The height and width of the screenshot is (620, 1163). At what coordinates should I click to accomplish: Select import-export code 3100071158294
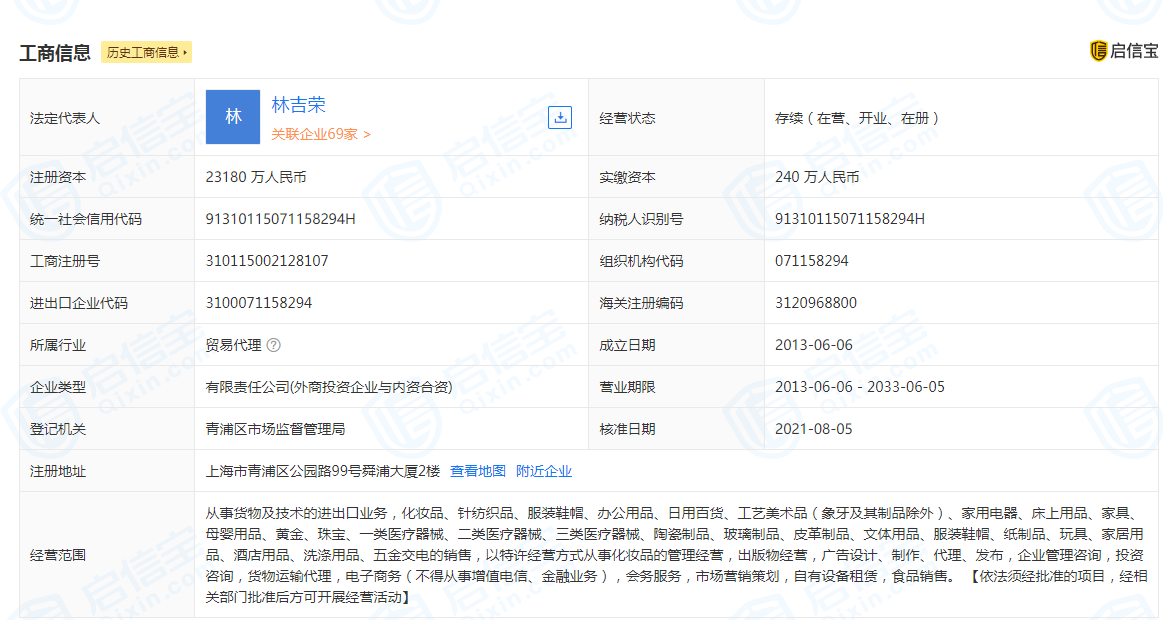(x=259, y=303)
